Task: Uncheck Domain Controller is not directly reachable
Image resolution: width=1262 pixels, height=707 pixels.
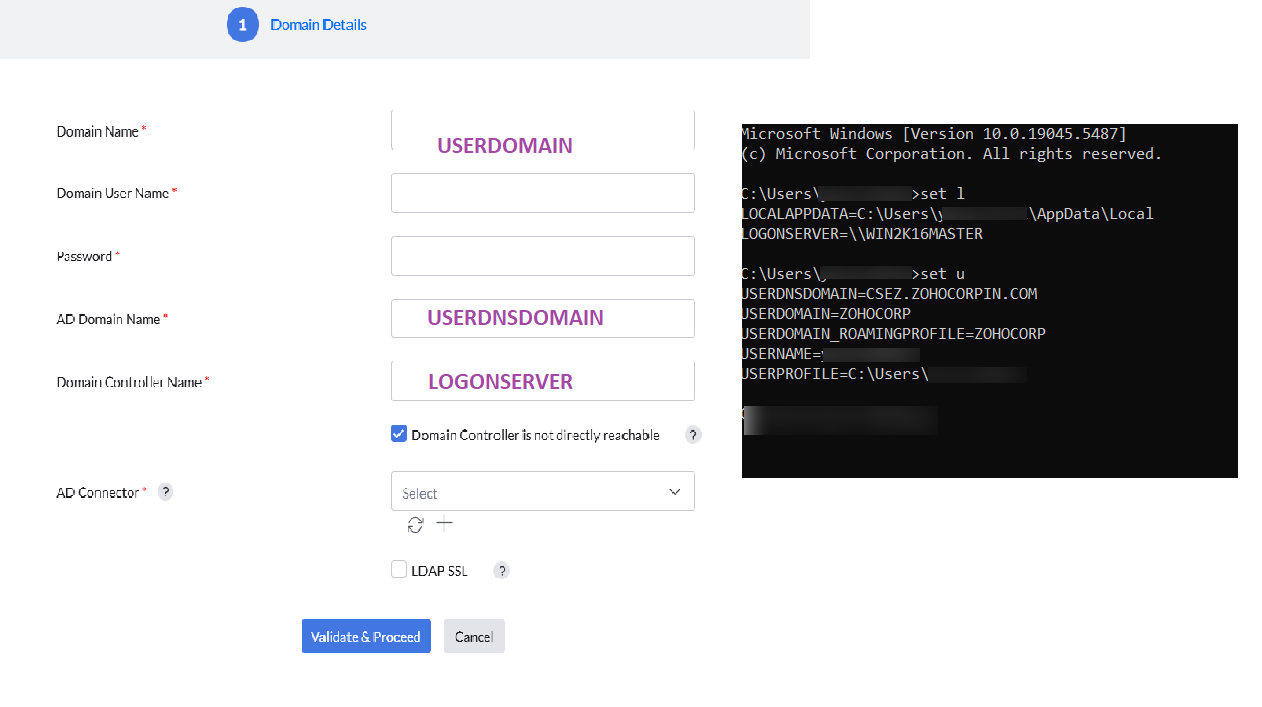Action: point(399,433)
